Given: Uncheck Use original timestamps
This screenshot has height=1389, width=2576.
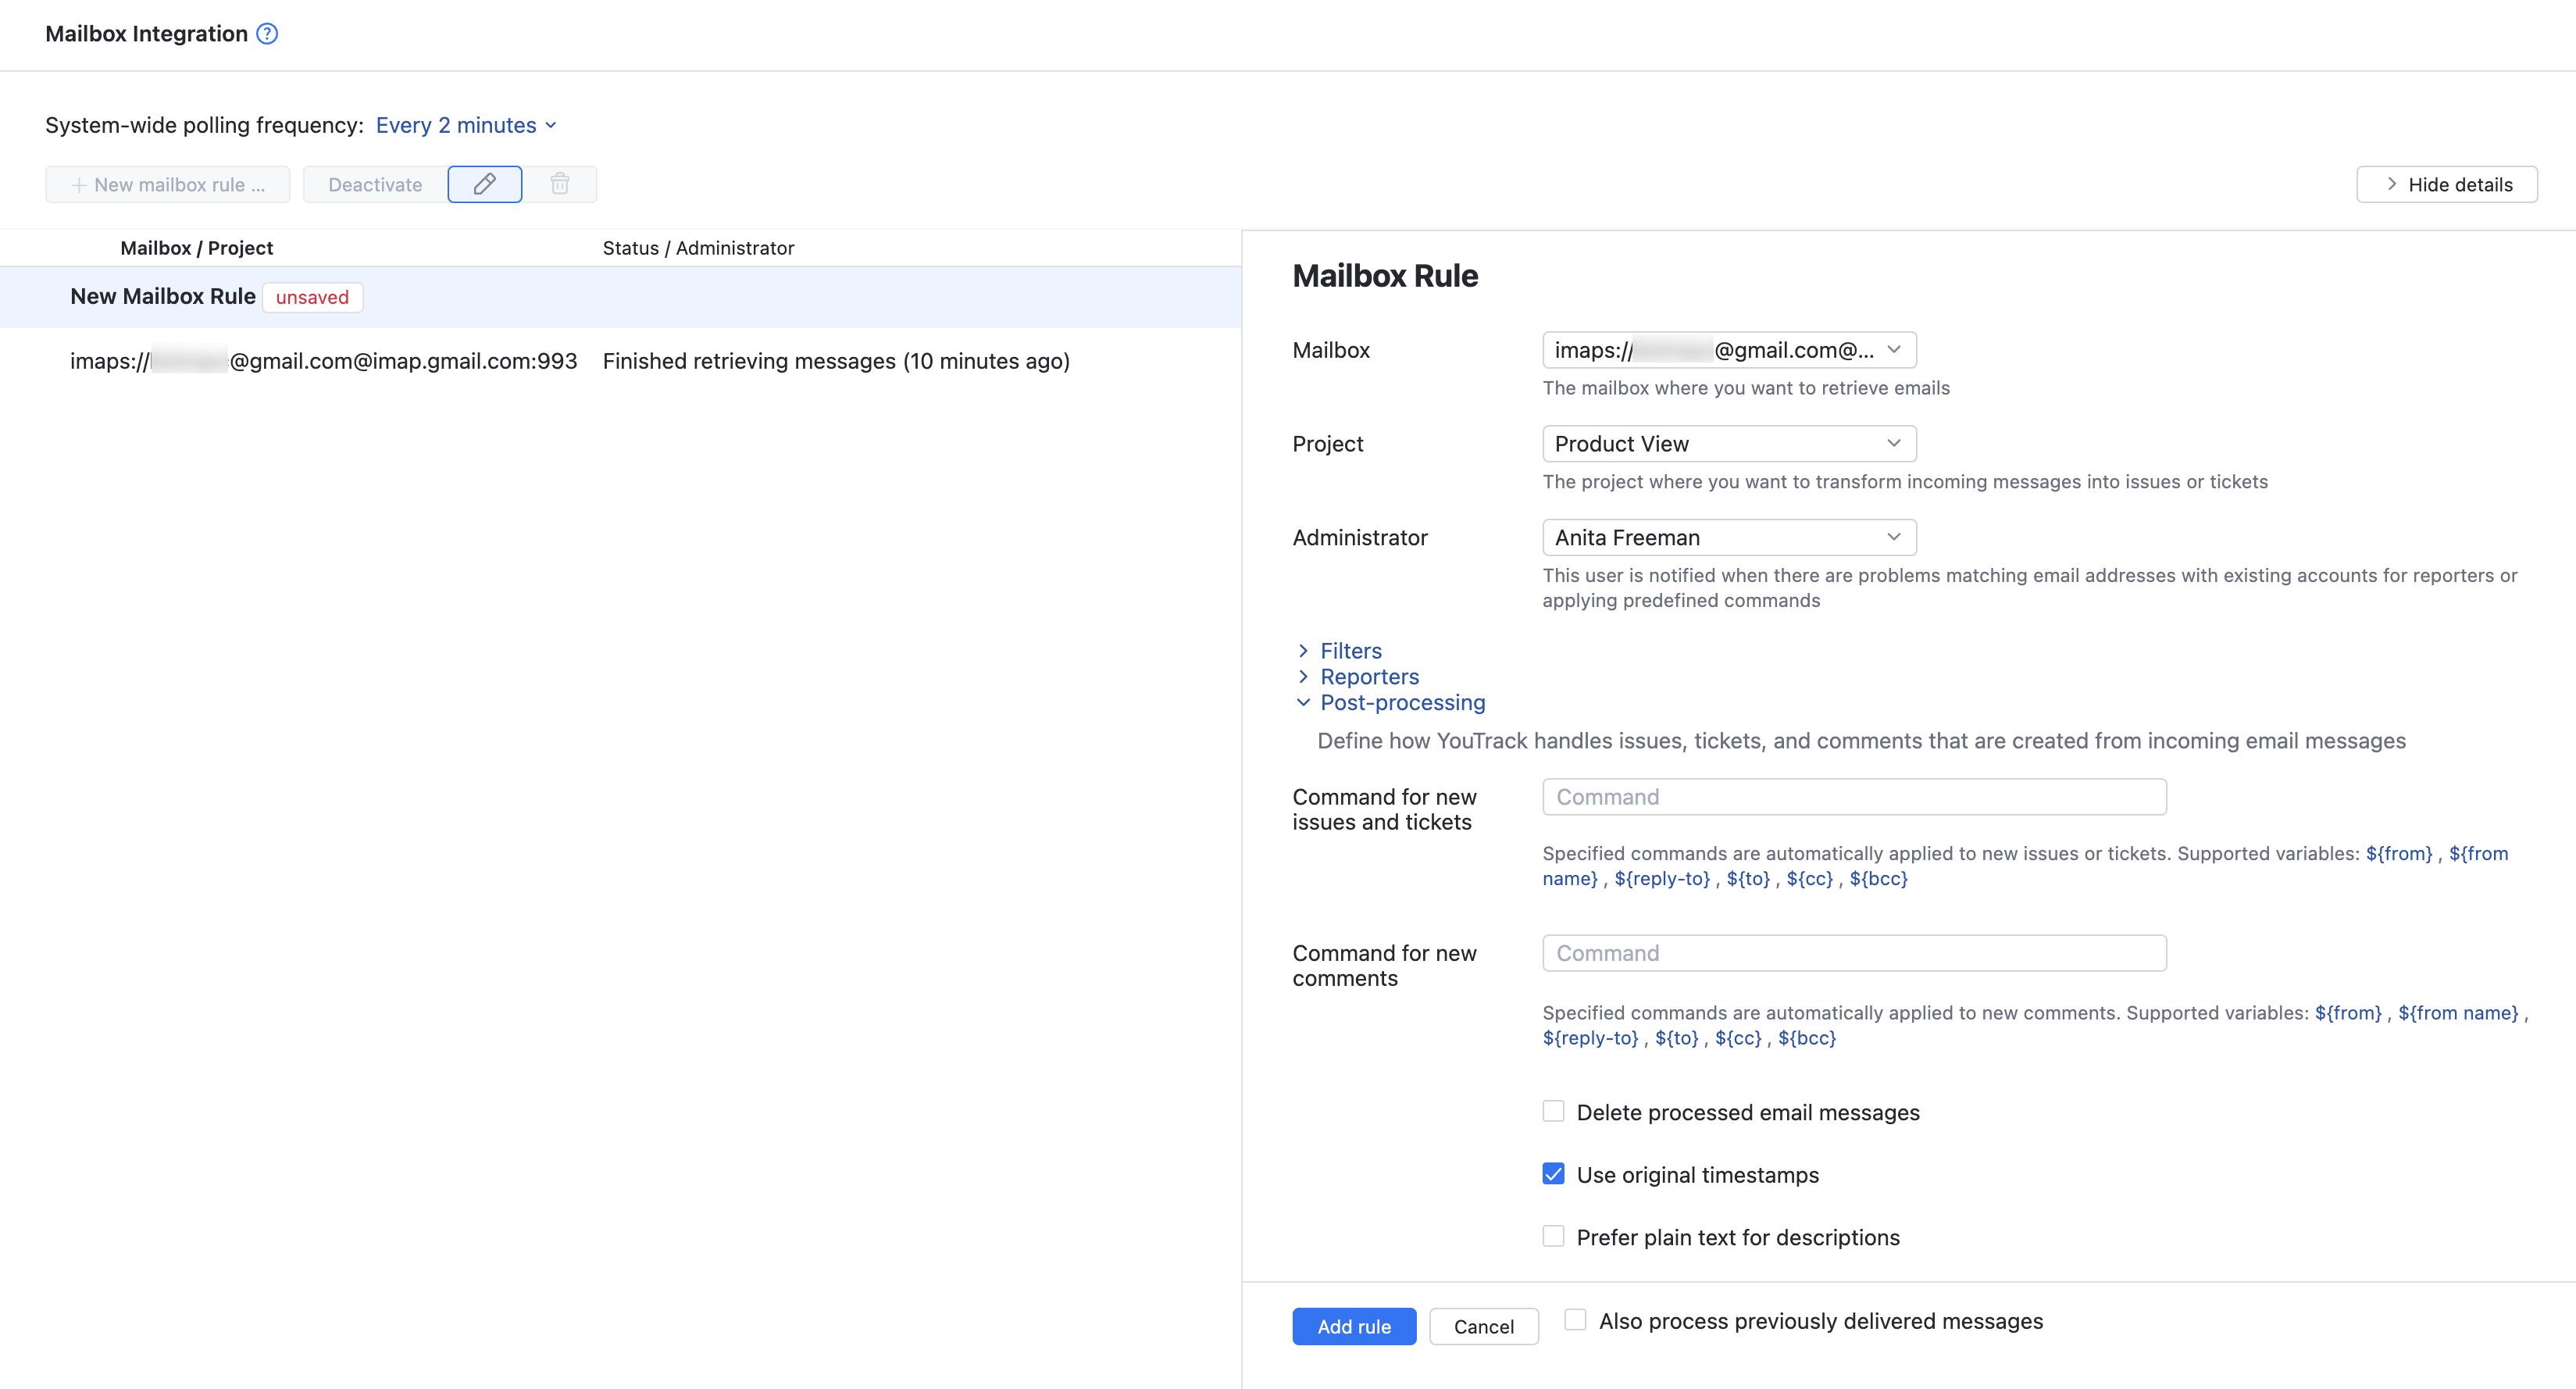Looking at the screenshot, I should [1553, 1174].
